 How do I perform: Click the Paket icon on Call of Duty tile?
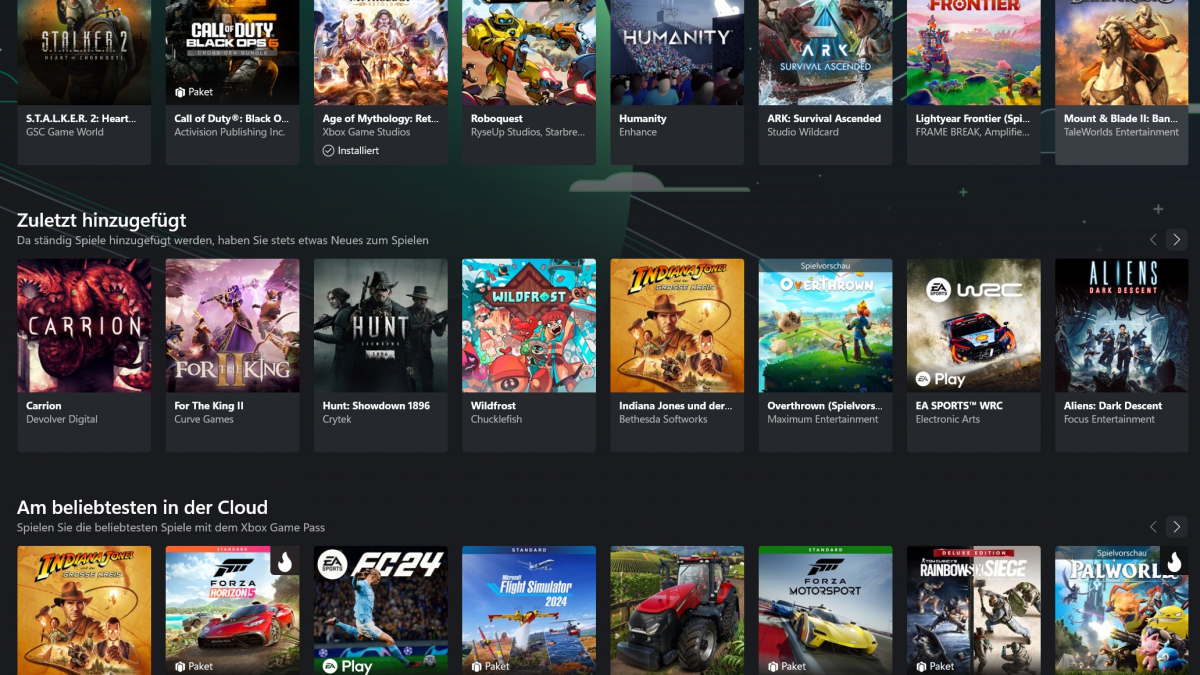[181, 92]
